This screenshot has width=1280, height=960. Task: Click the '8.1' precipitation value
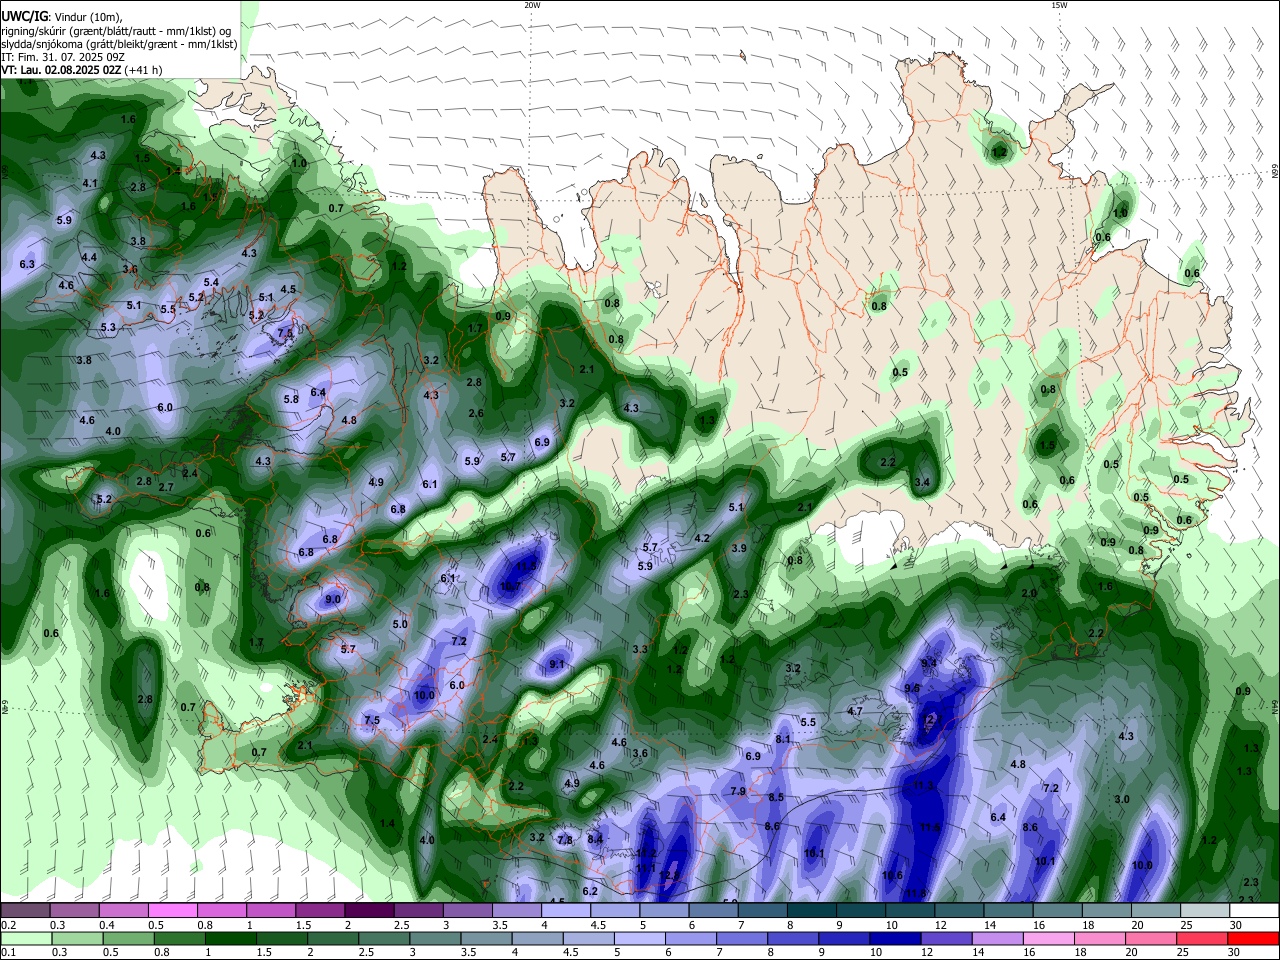point(783,739)
